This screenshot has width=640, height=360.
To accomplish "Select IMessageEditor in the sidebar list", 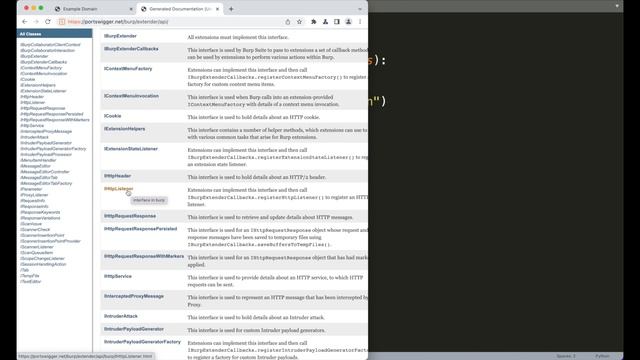I will click(36, 166).
